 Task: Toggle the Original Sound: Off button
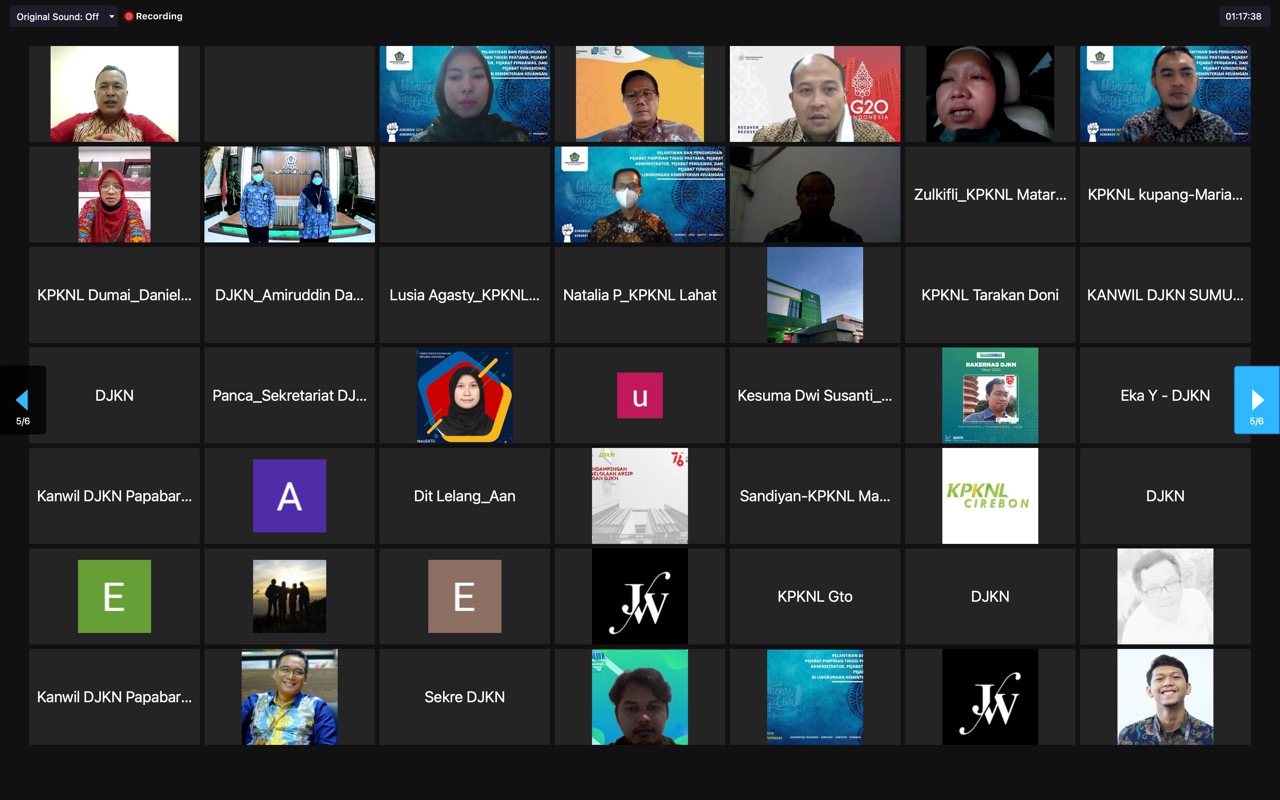pyautogui.click(x=57, y=17)
